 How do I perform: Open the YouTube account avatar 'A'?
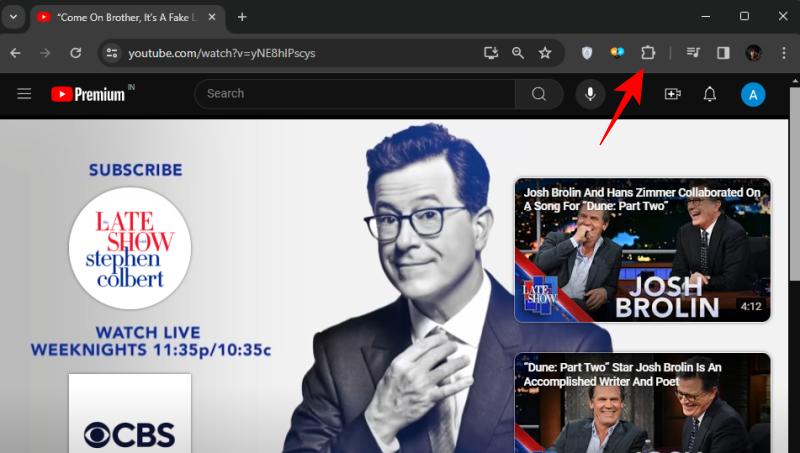753,94
